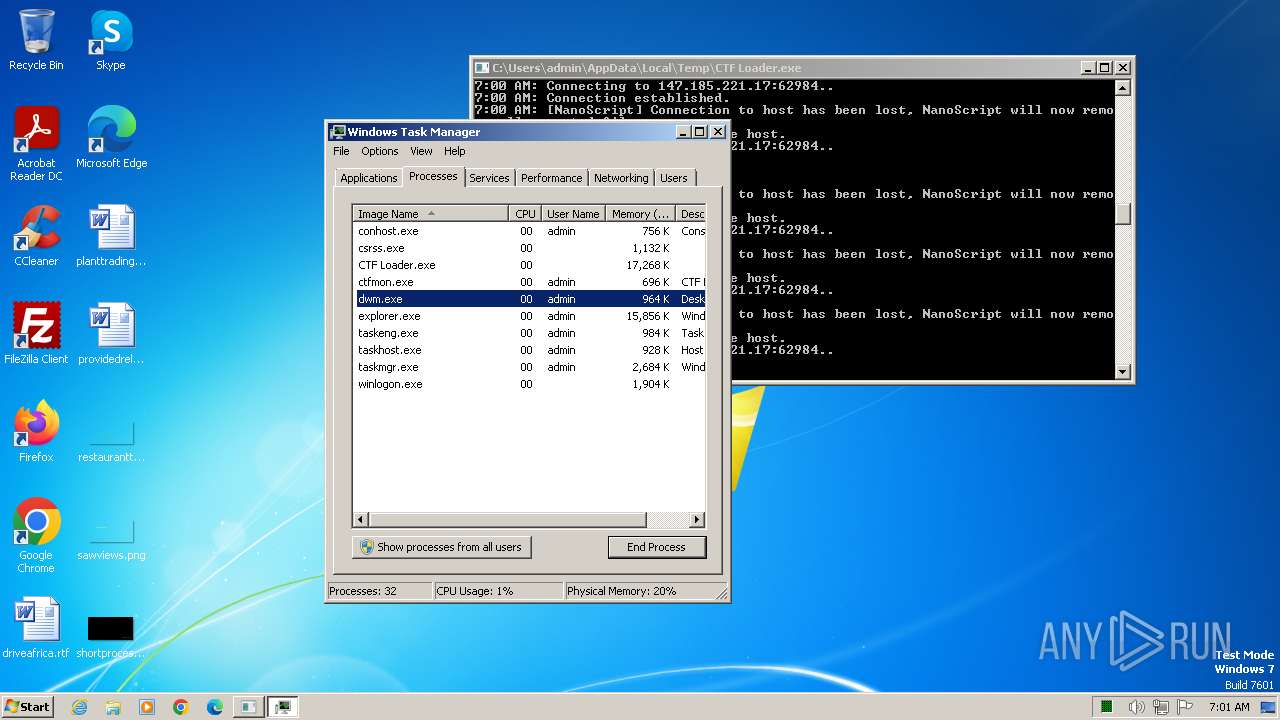Select winlogon.exe process row
This screenshot has height=720, width=1280.
(x=530, y=384)
